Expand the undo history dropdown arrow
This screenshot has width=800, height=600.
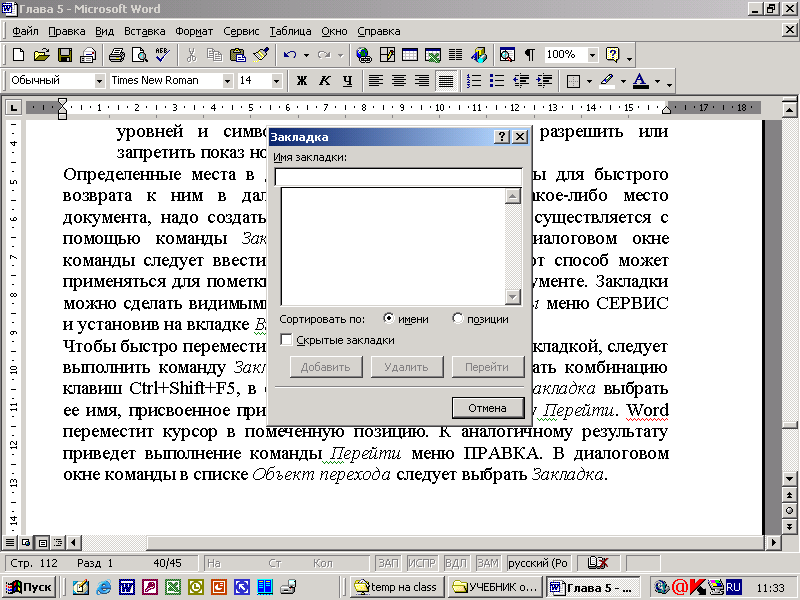coord(306,55)
